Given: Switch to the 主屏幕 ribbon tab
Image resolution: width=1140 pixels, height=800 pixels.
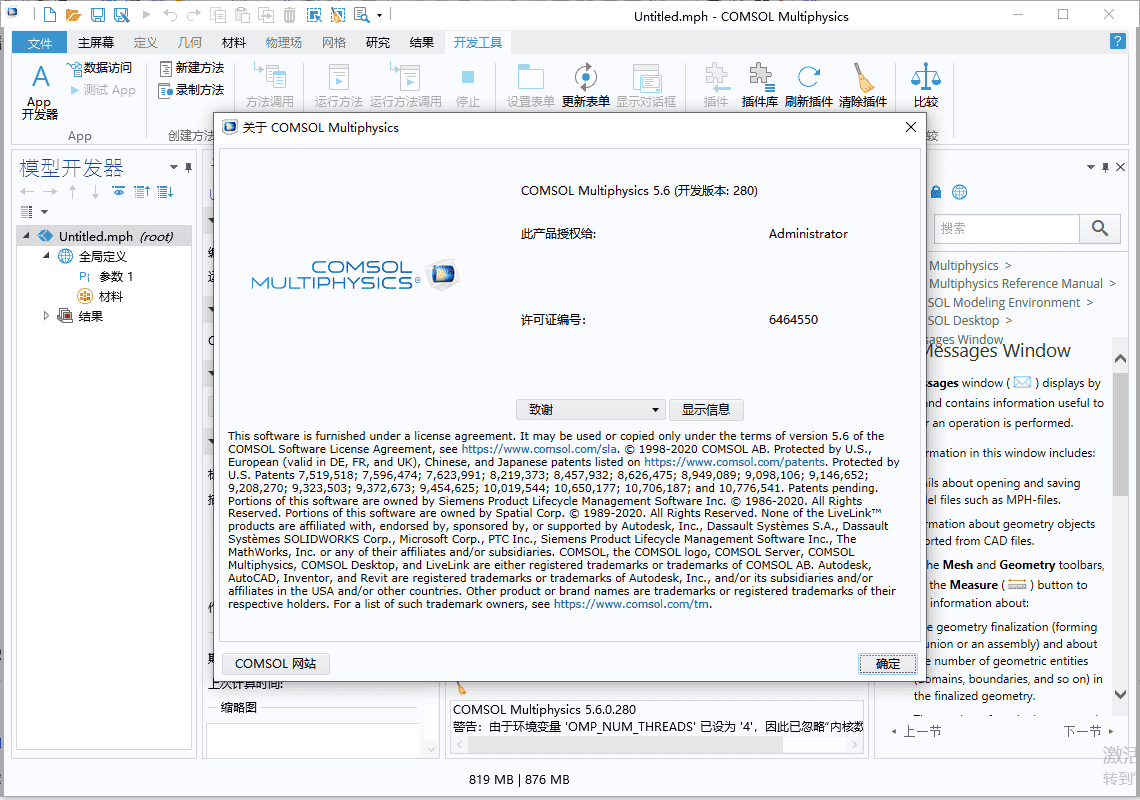Looking at the screenshot, I should coord(96,43).
